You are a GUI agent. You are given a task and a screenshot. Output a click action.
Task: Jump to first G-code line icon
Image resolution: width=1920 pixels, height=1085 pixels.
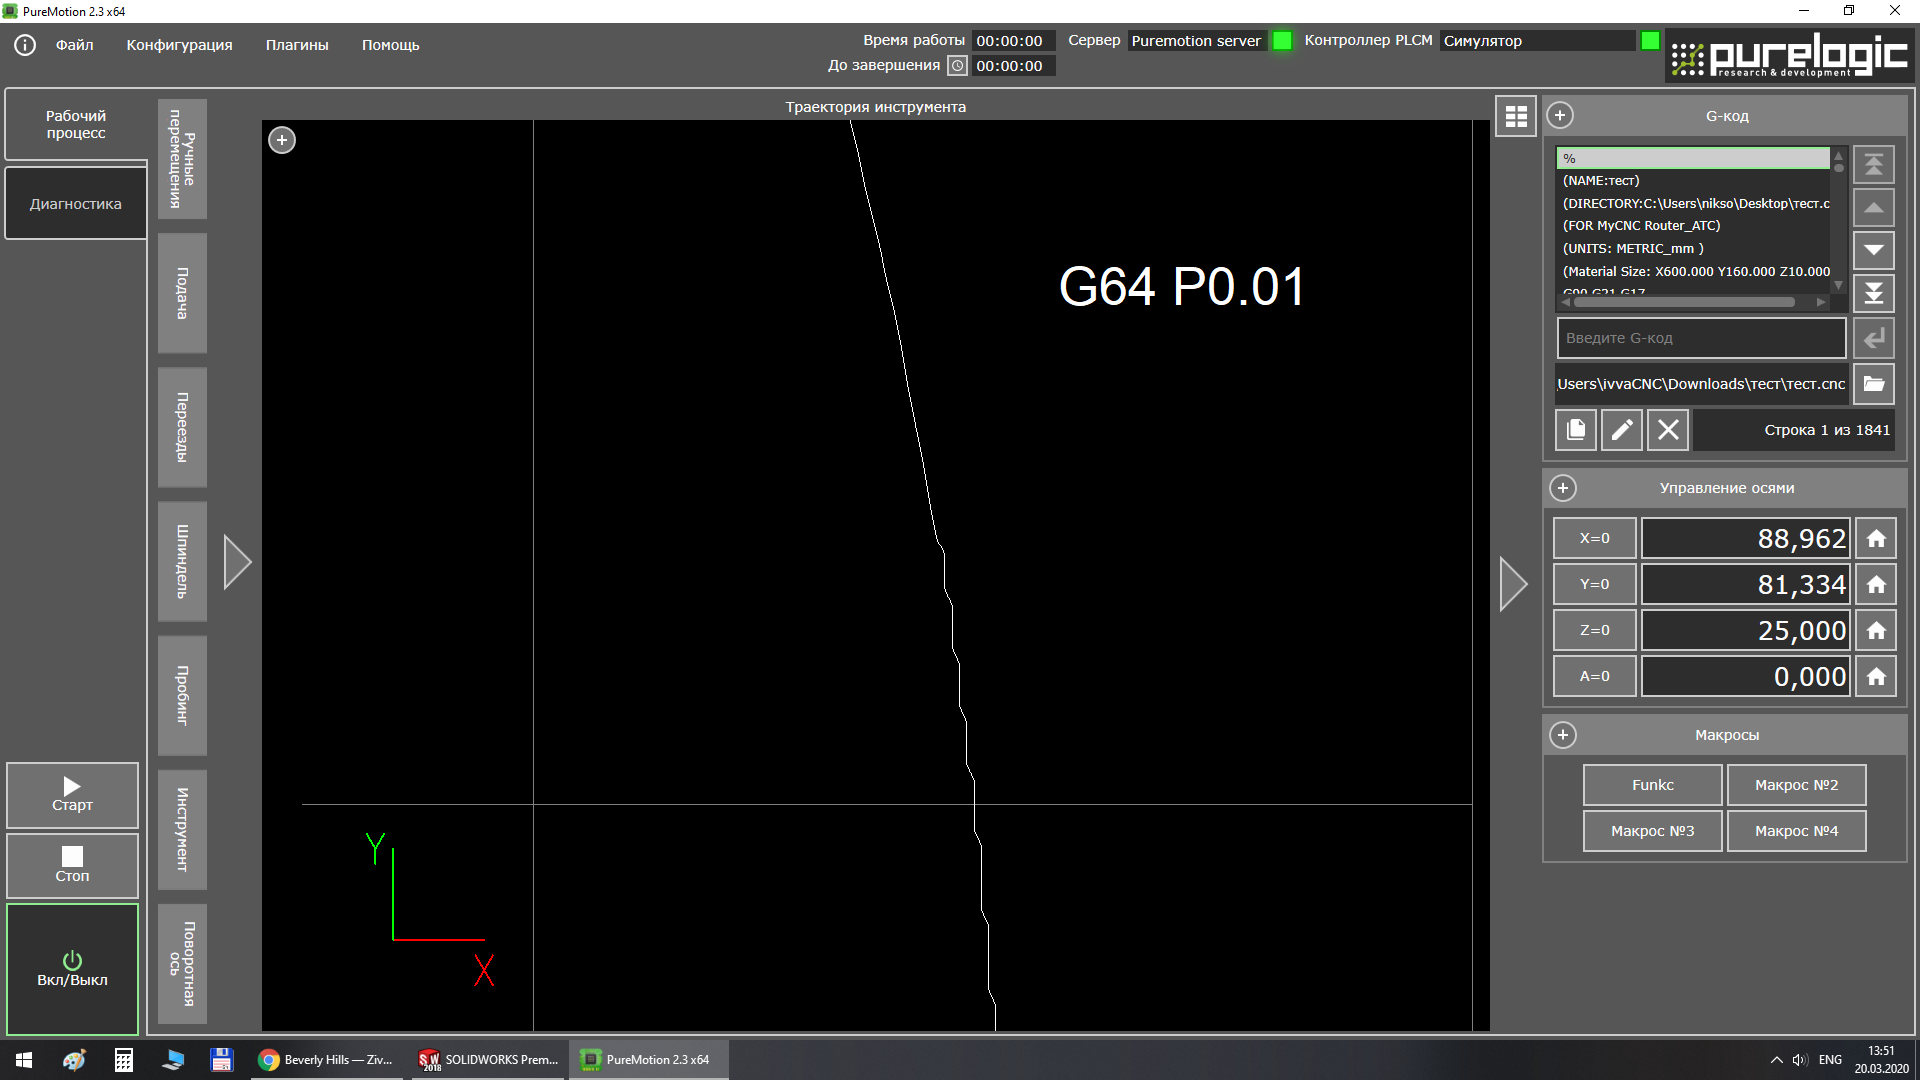(x=1873, y=164)
